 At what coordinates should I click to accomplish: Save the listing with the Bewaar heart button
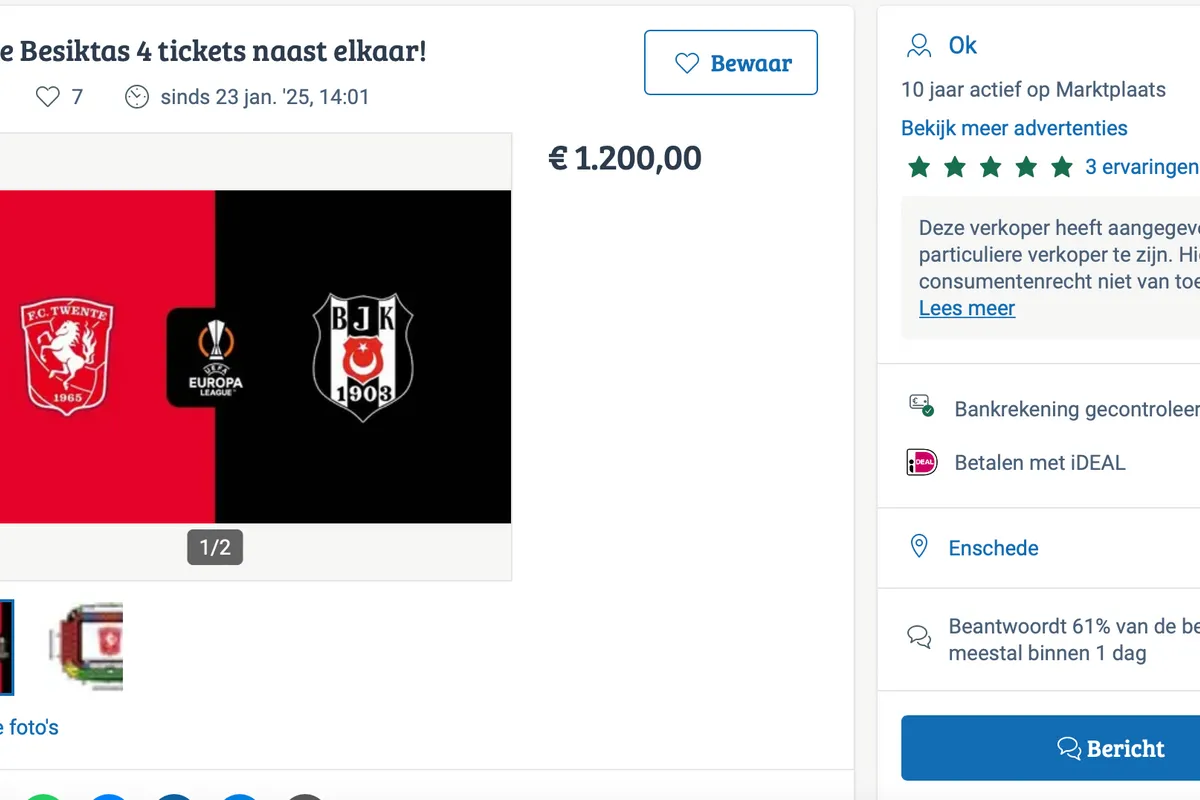pos(731,62)
